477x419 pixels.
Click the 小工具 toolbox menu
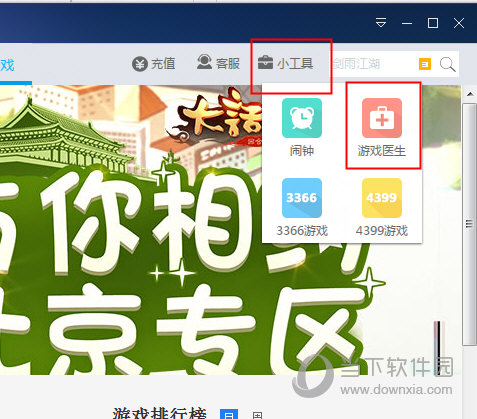click(x=286, y=63)
